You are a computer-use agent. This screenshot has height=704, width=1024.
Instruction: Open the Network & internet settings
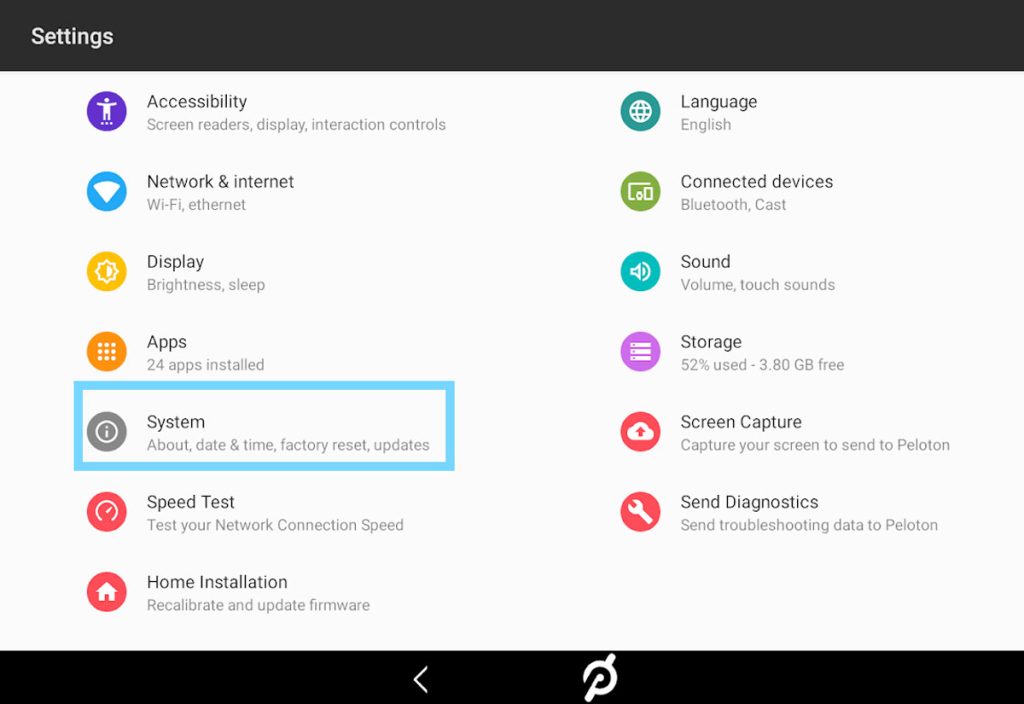(x=264, y=192)
